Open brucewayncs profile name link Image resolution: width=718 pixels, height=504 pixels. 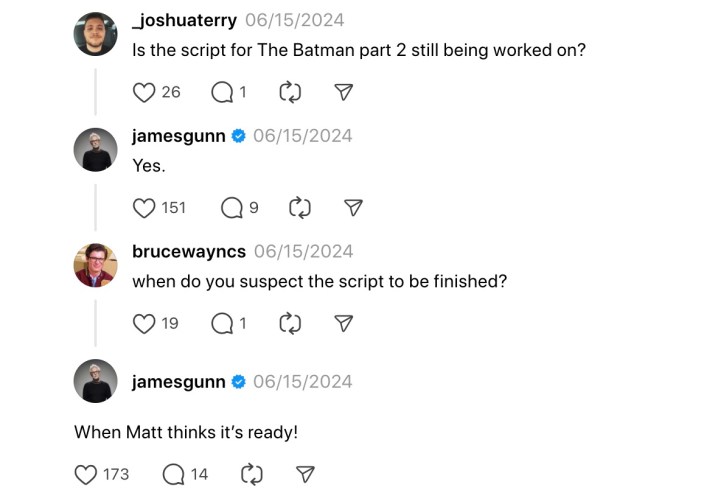188,252
